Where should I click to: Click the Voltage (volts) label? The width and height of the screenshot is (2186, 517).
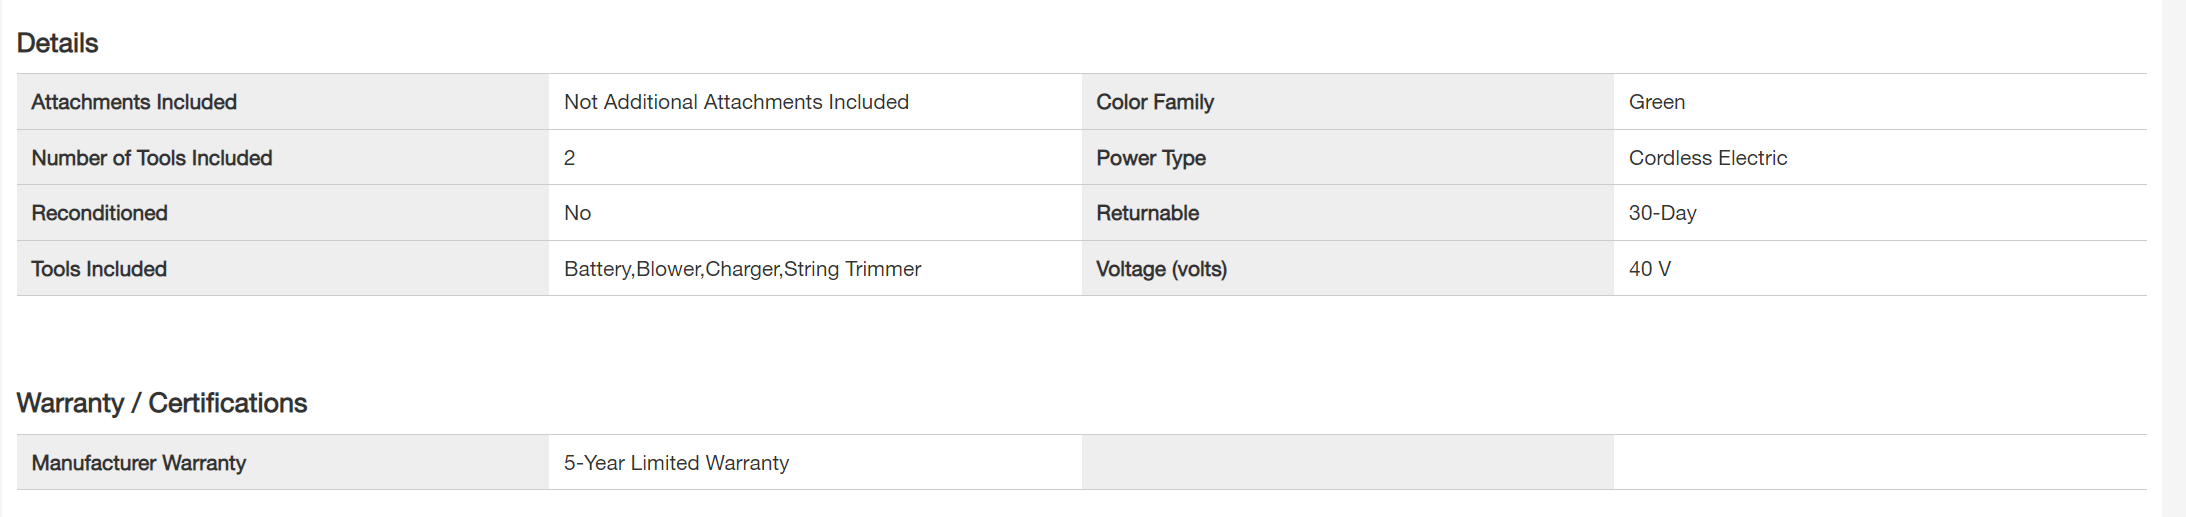1162,269
